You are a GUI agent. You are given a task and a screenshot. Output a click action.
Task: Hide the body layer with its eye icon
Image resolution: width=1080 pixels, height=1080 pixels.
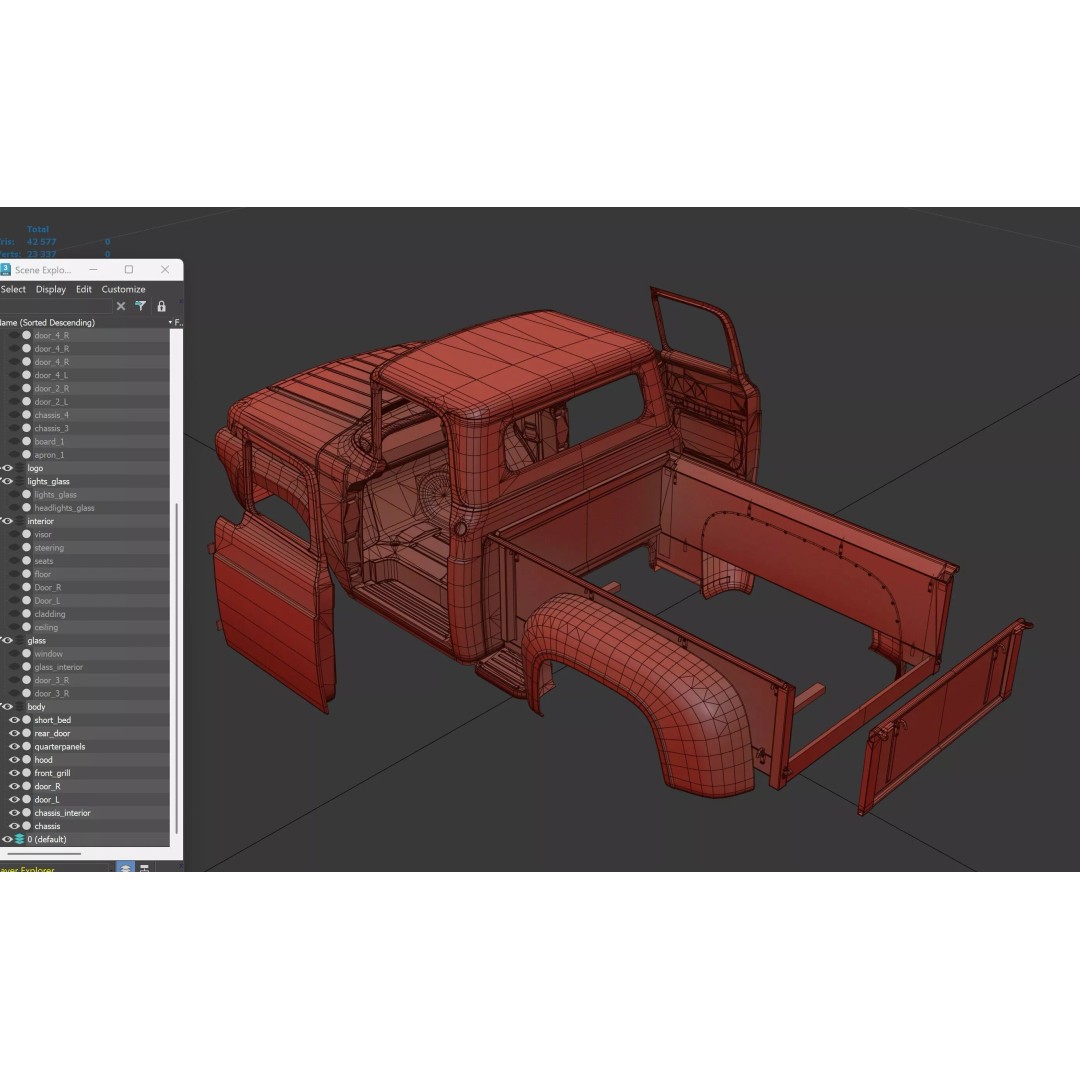(x=8, y=707)
